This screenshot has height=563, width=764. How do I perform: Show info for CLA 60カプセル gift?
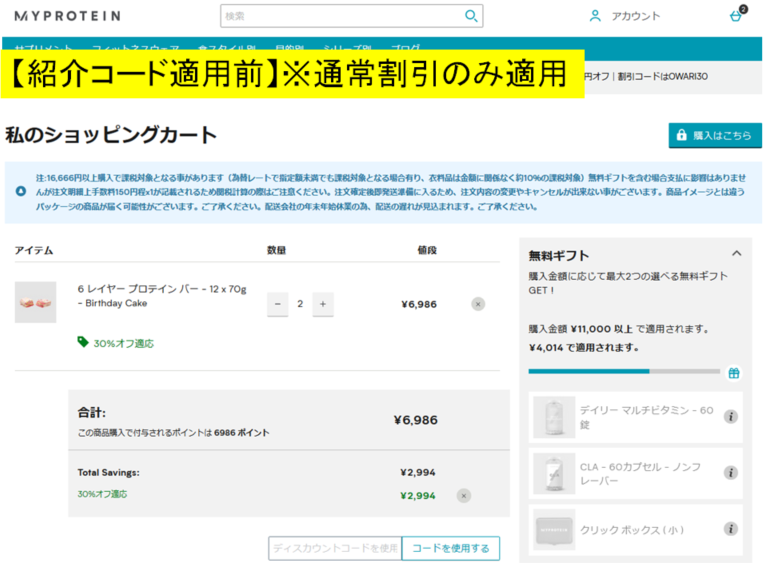tap(730, 473)
